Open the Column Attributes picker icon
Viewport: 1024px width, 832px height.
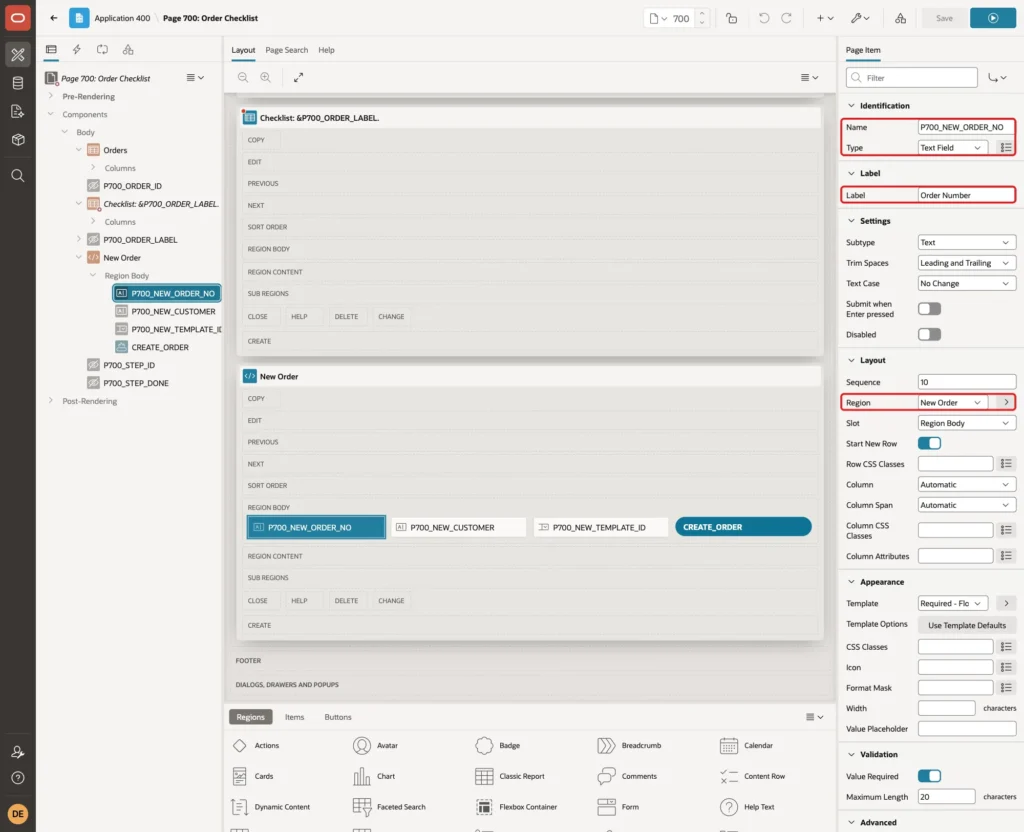[1006, 556]
